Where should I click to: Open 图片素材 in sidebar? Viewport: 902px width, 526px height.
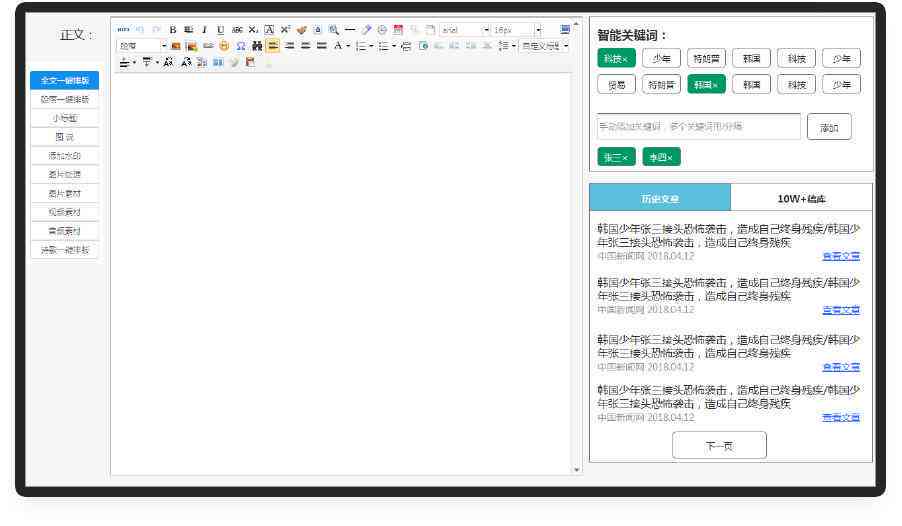(64, 193)
